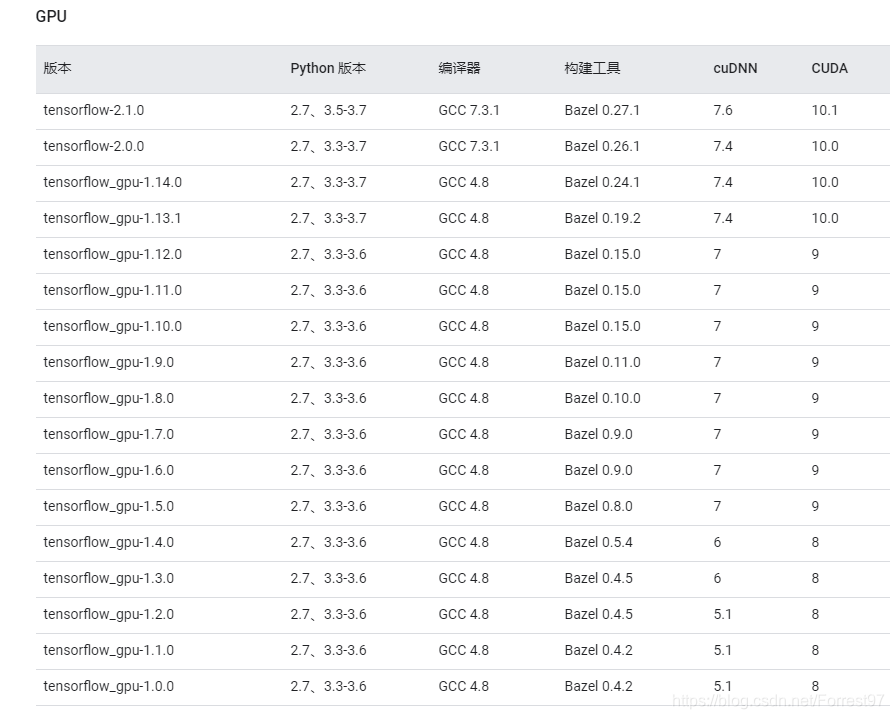Select the tensorflow_gpu-1.5.0 cell
Image resolution: width=894 pixels, height=719 pixels.
[108, 506]
